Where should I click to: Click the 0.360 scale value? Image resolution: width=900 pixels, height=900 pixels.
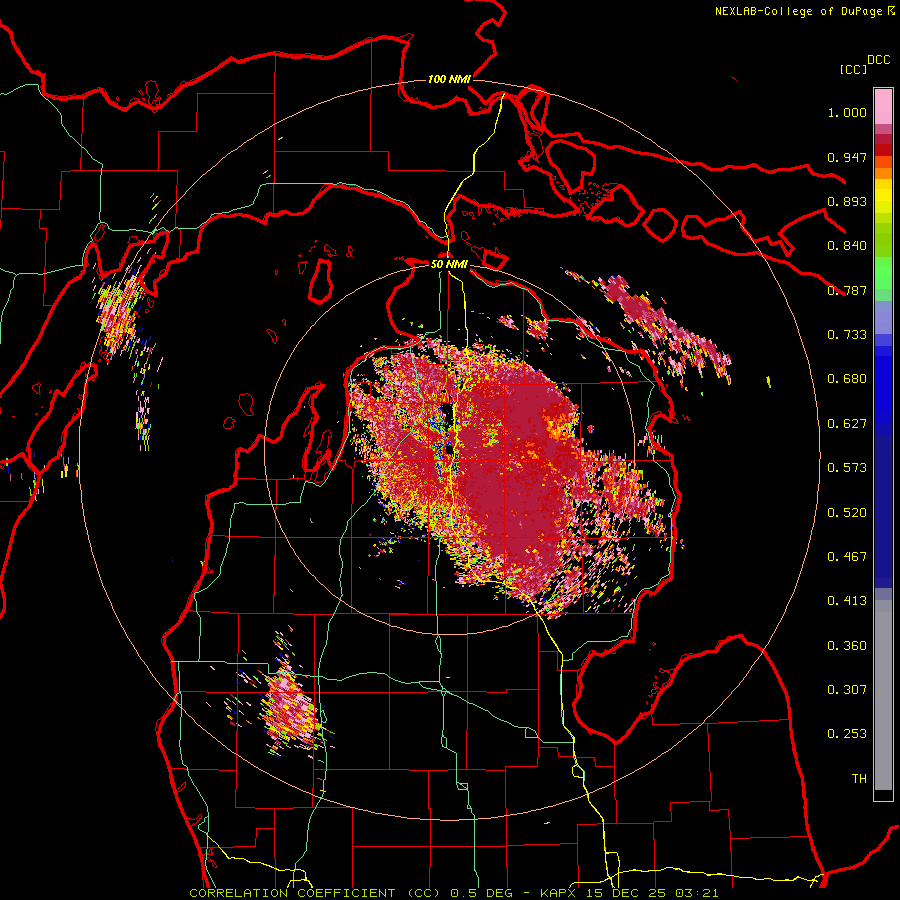tap(847, 646)
